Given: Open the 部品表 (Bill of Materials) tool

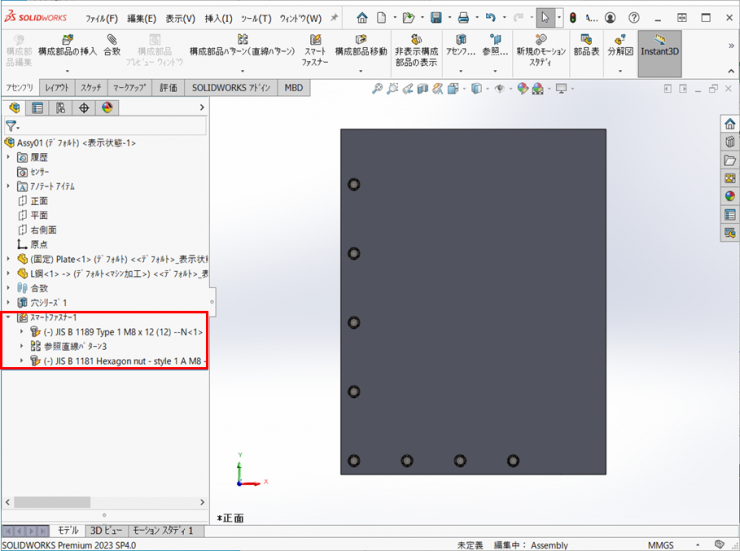Looking at the screenshot, I should (x=586, y=46).
